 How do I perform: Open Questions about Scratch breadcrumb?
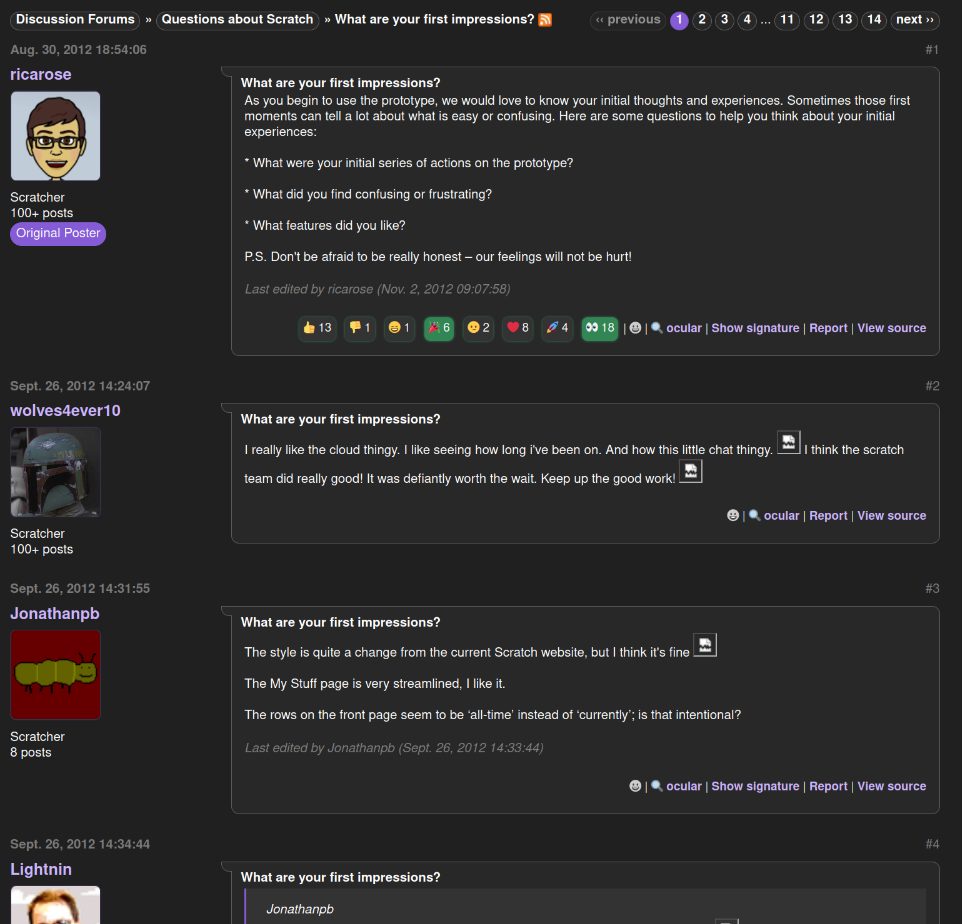237,20
